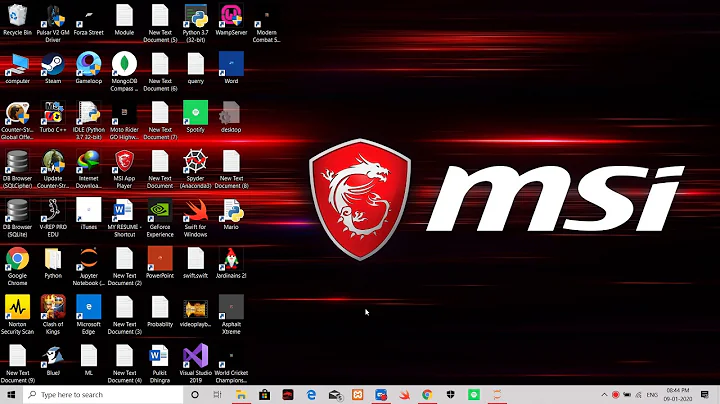
Task: Select the Probability file icon
Action: click(160, 312)
